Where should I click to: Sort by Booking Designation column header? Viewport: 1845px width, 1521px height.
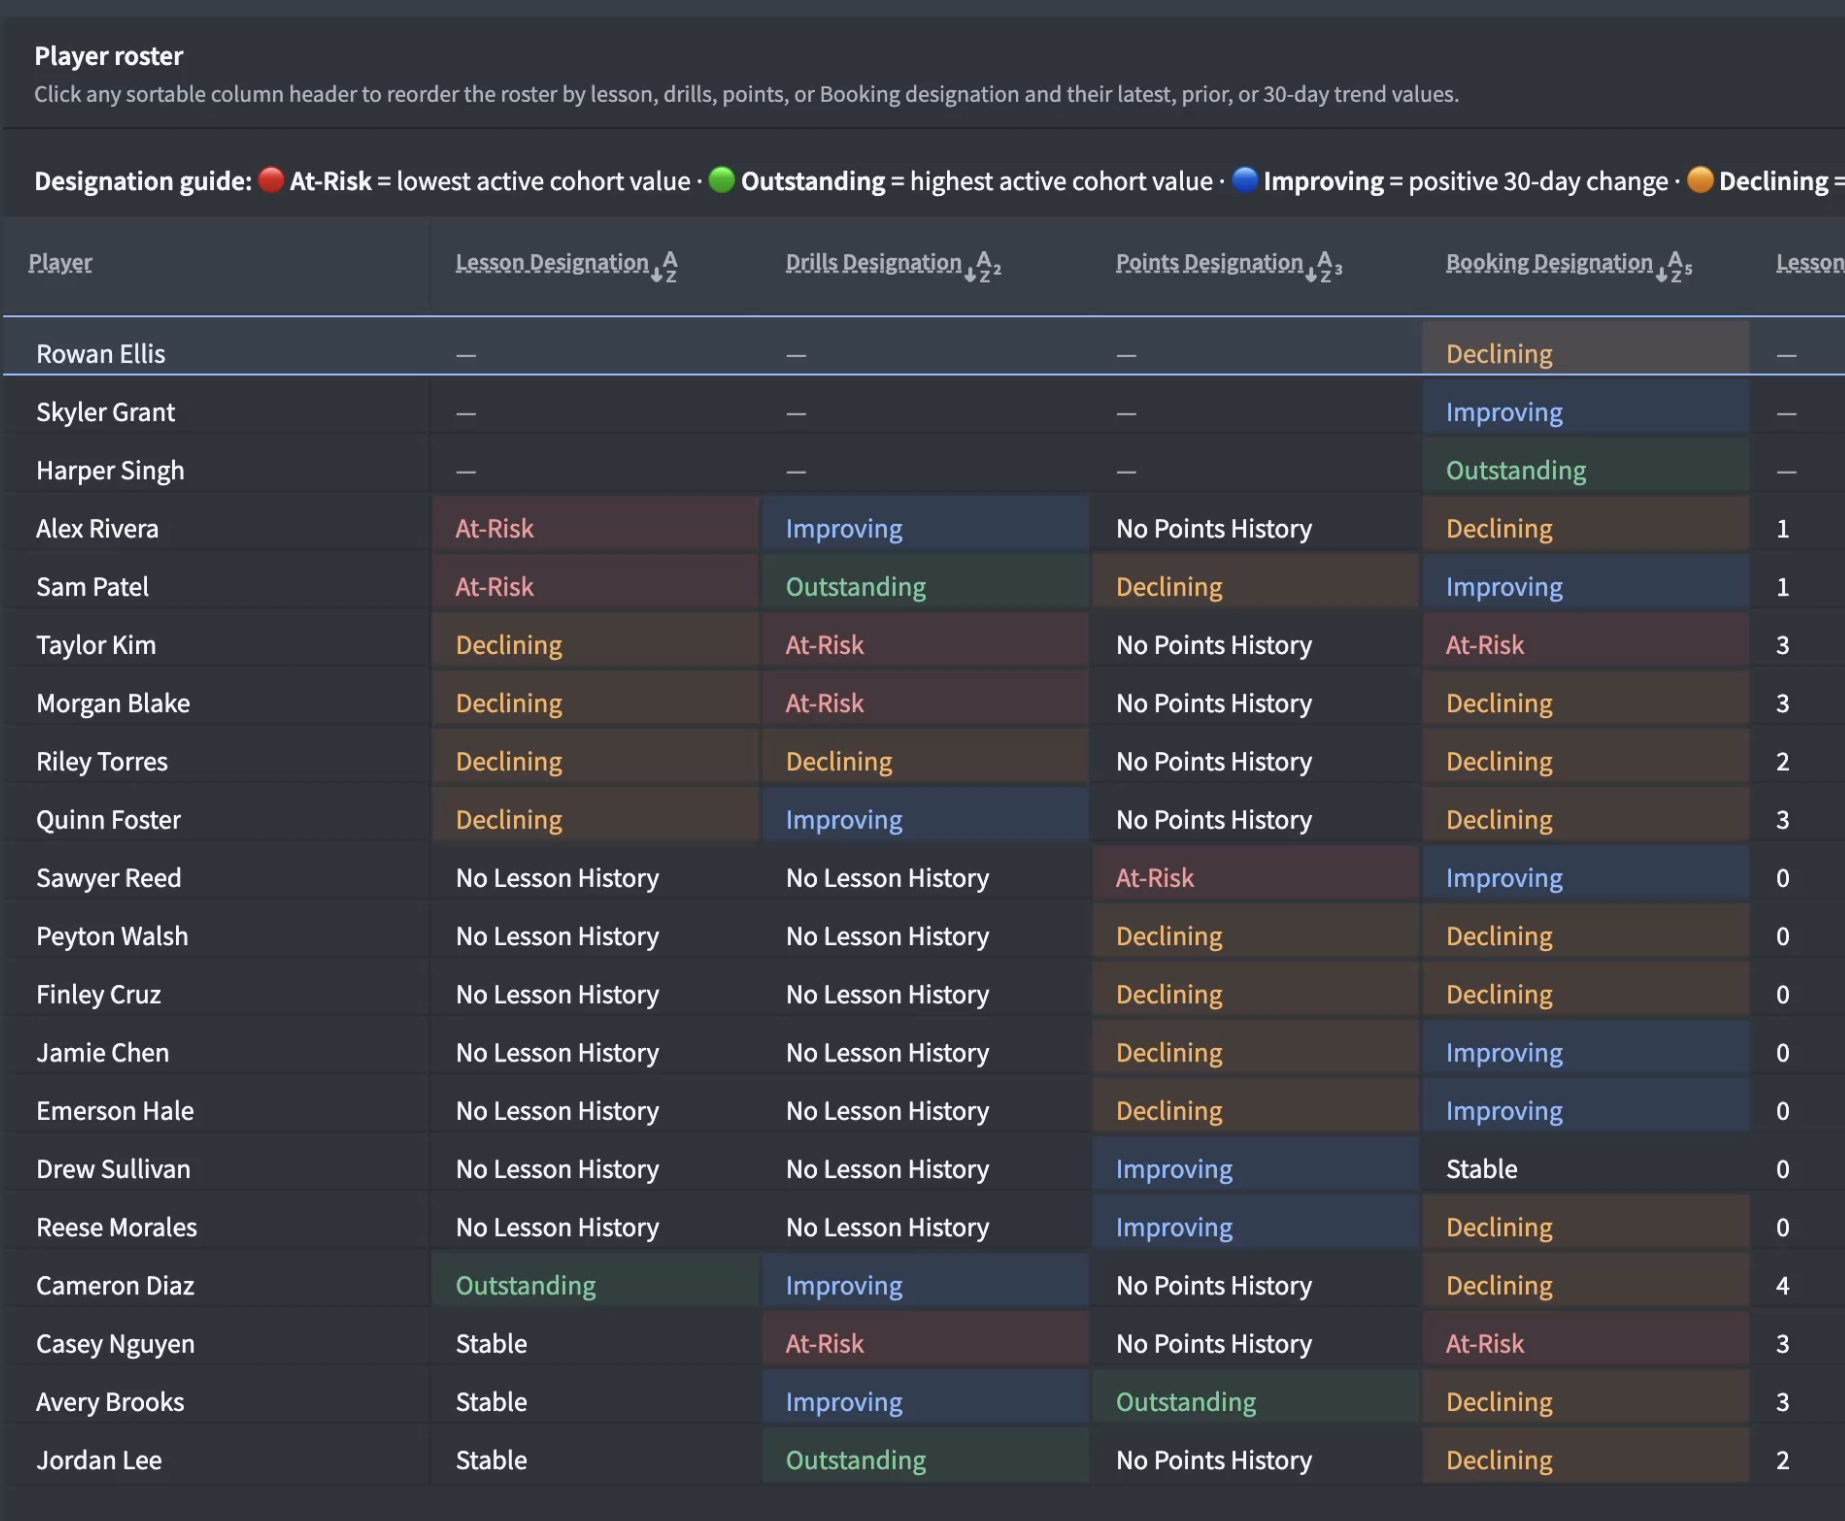[1549, 263]
